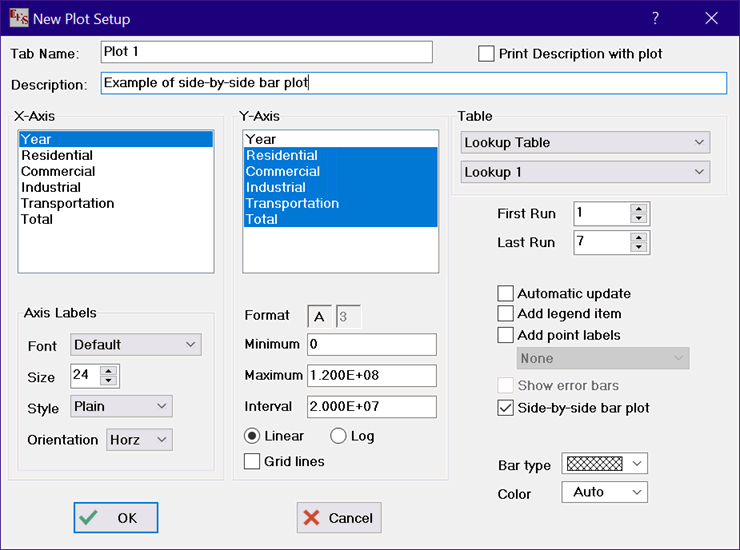740x550 pixels.
Task: Open the Bar type pattern swatch
Action: point(605,464)
